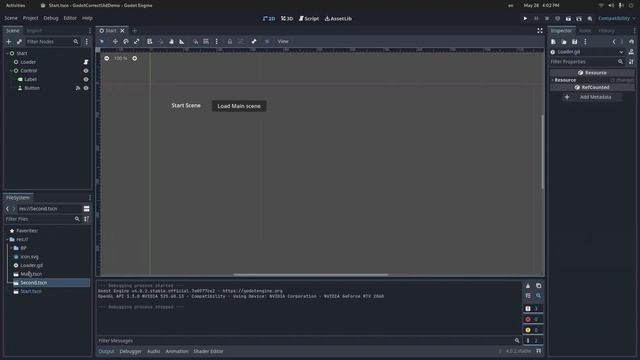Run the project with play button
Screen dimensions: 640x360
(x=525, y=18)
